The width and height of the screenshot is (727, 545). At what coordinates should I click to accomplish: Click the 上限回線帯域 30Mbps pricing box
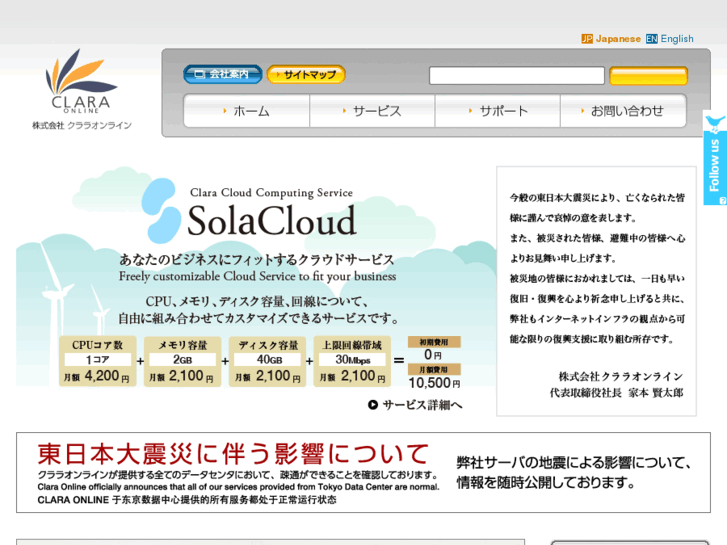click(352, 361)
